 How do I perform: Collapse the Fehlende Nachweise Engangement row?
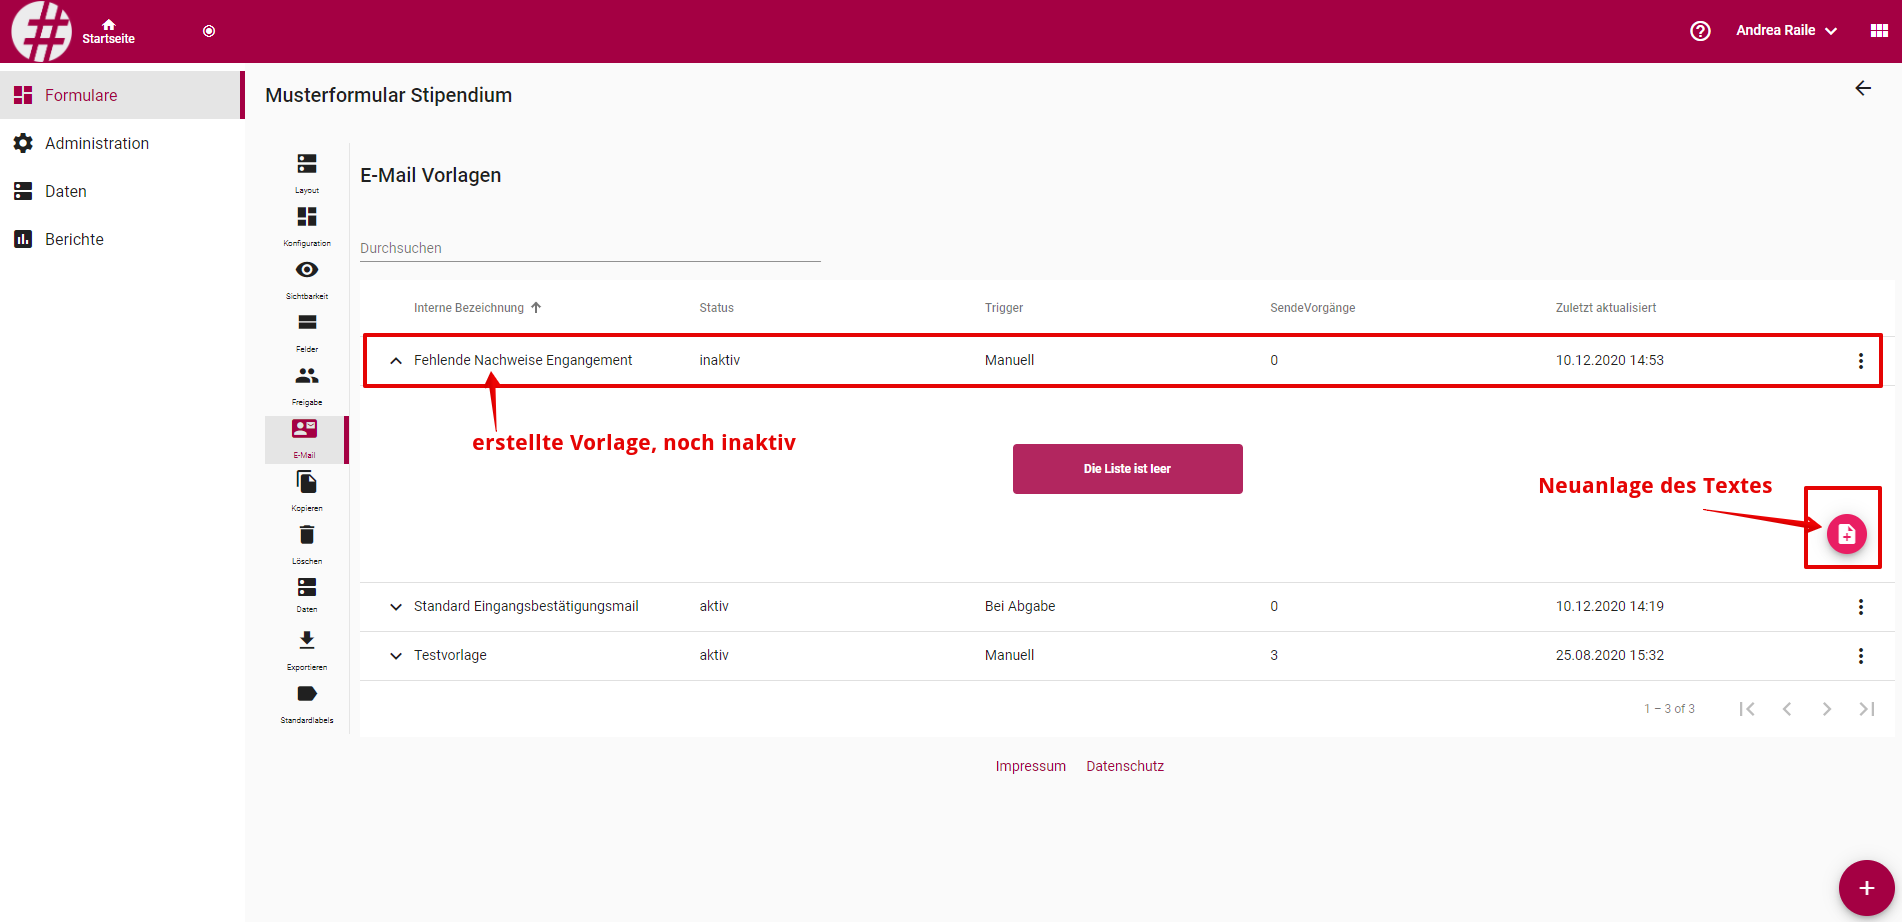point(396,361)
